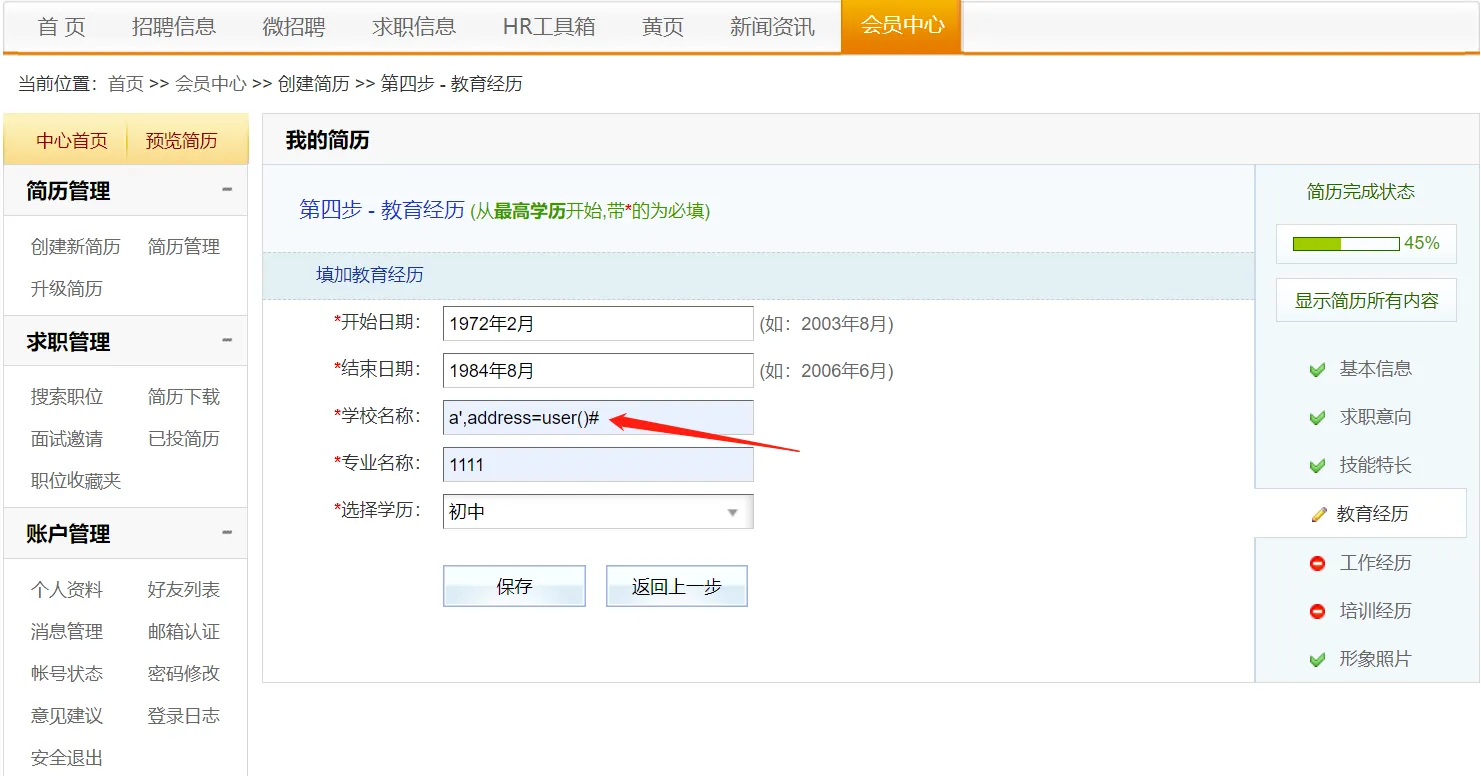
Task: Collapse the 简历管理 sidebar section
Action: tap(227, 190)
